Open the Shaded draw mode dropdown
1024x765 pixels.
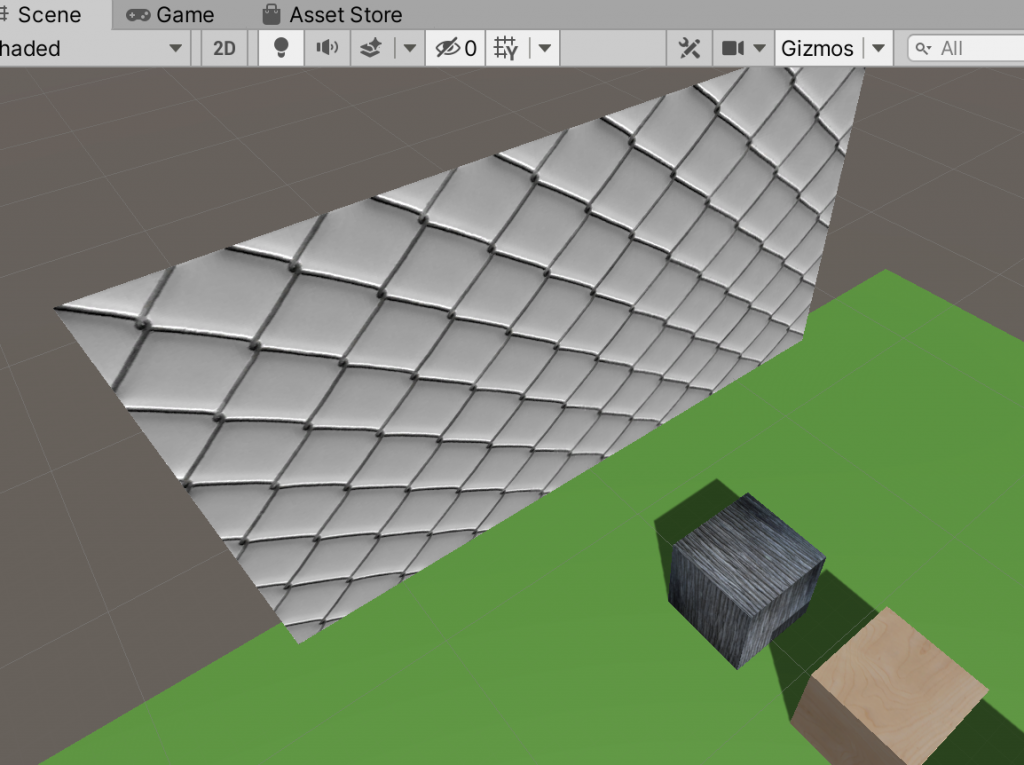92,48
